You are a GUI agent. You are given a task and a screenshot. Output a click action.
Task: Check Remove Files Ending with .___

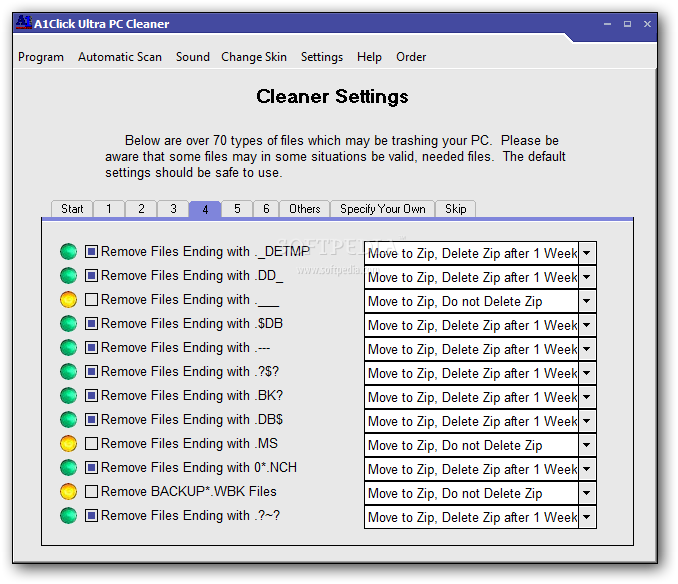[91, 299]
